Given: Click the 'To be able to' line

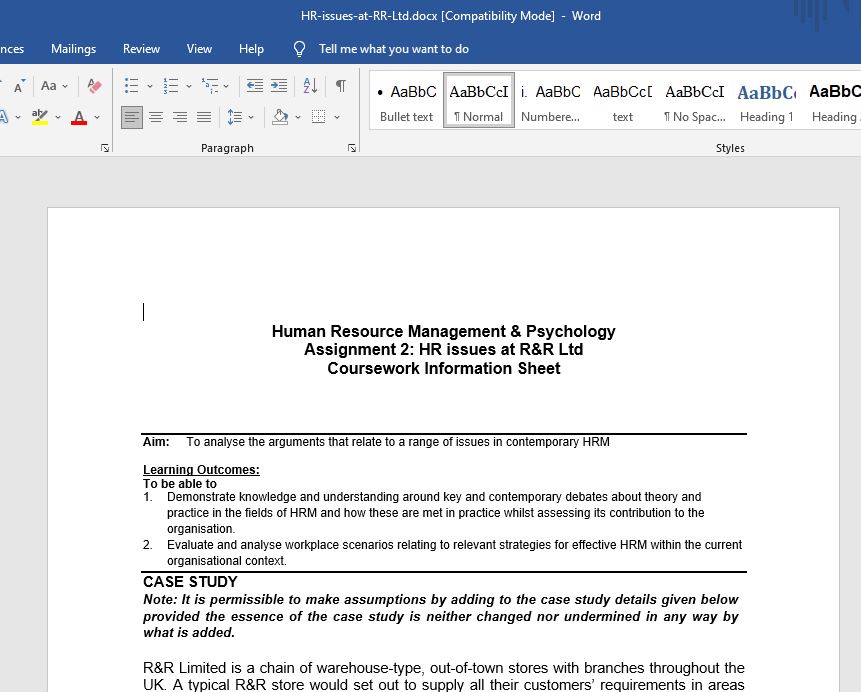Looking at the screenshot, I should [180, 484].
